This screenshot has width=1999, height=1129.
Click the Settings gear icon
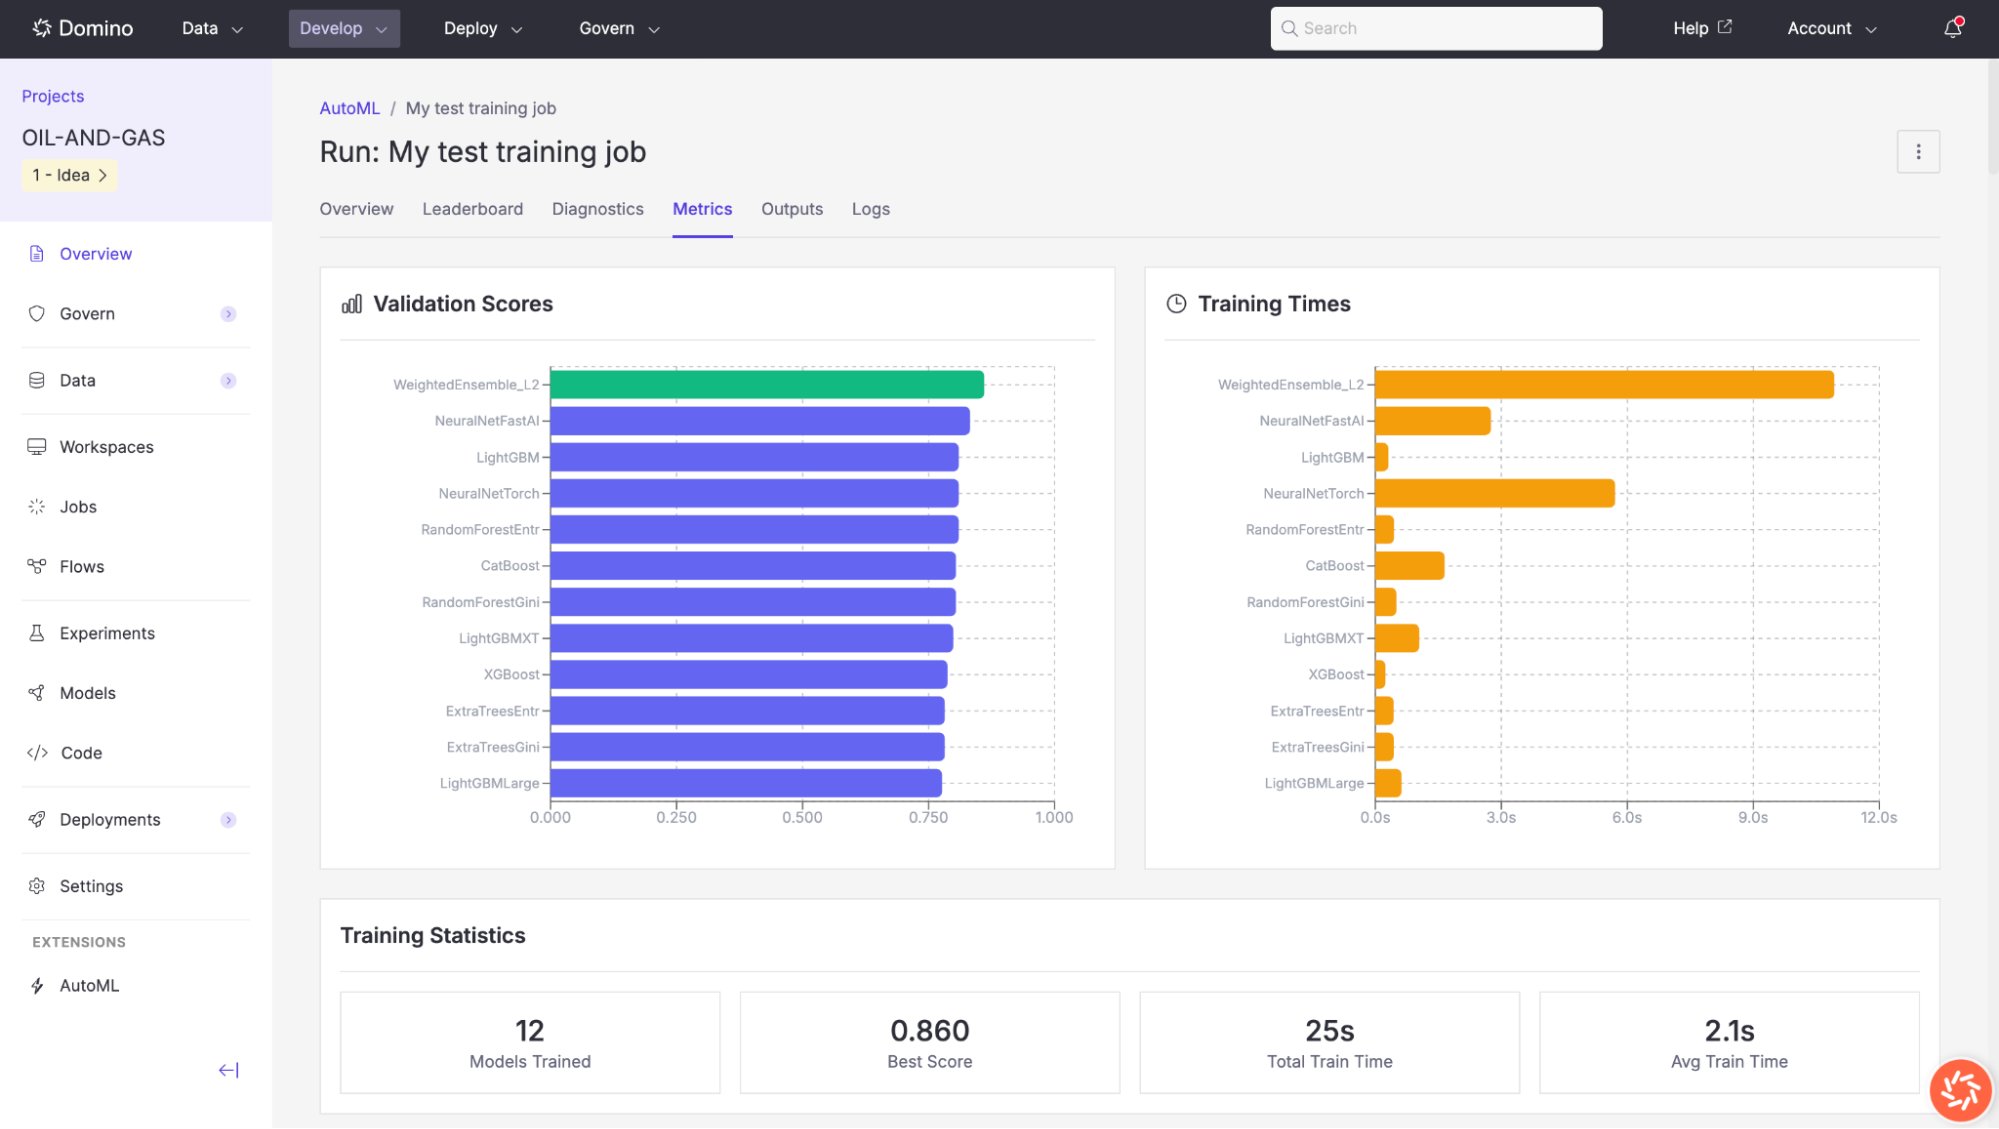pyautogui.click(x=37, y=886)
